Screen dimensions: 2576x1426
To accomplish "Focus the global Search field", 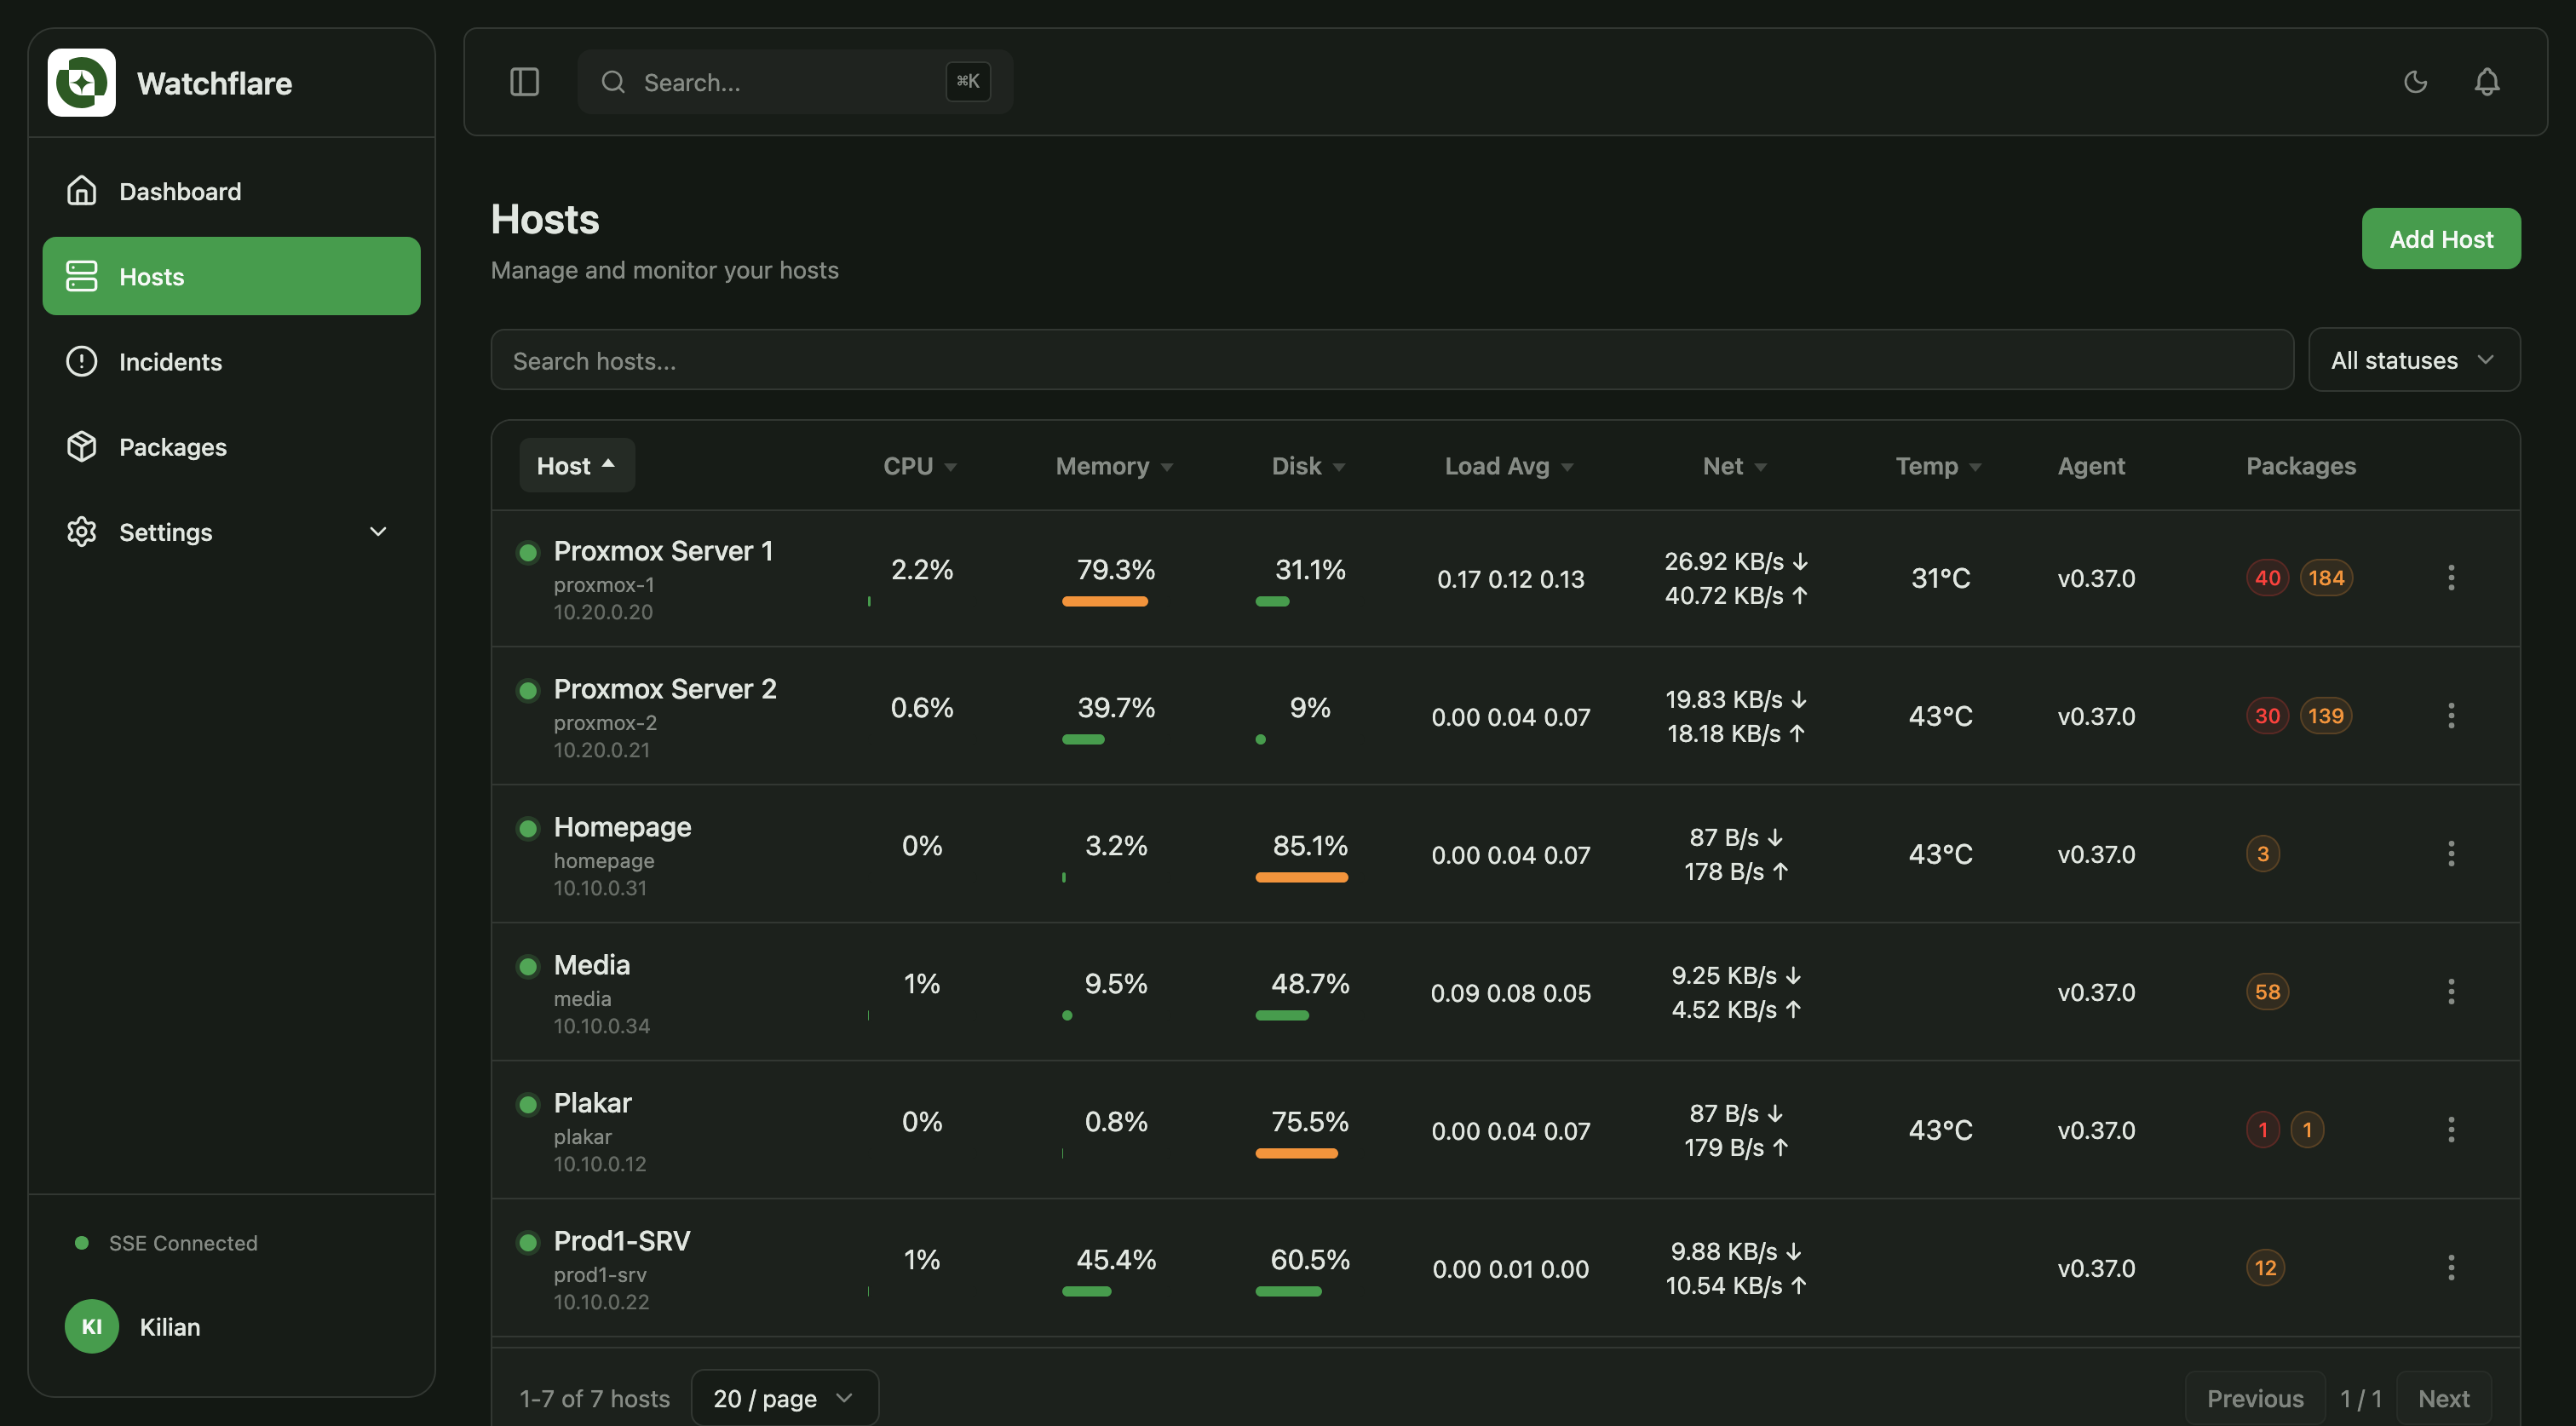I will [795, 82].
